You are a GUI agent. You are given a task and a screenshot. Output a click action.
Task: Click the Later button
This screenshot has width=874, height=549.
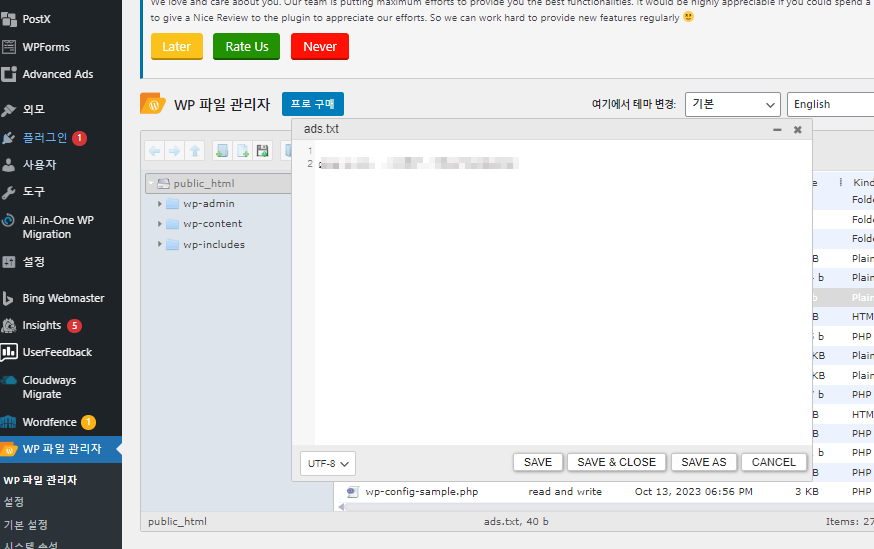[x=177, y=46]
